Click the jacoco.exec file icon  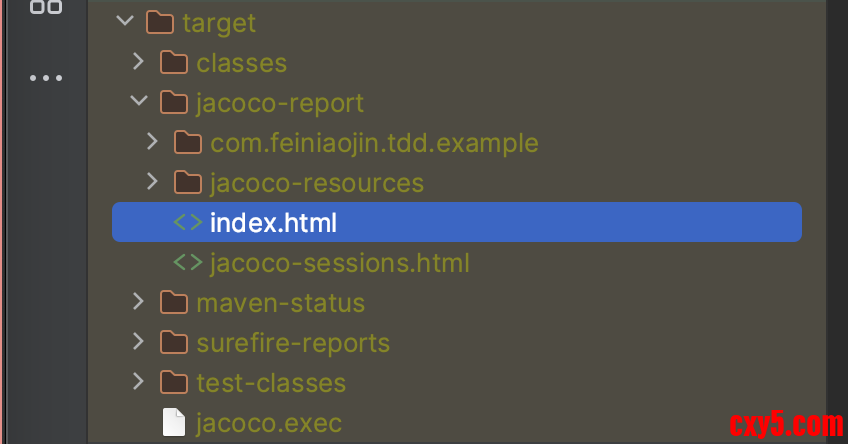(x=174, y=423)
